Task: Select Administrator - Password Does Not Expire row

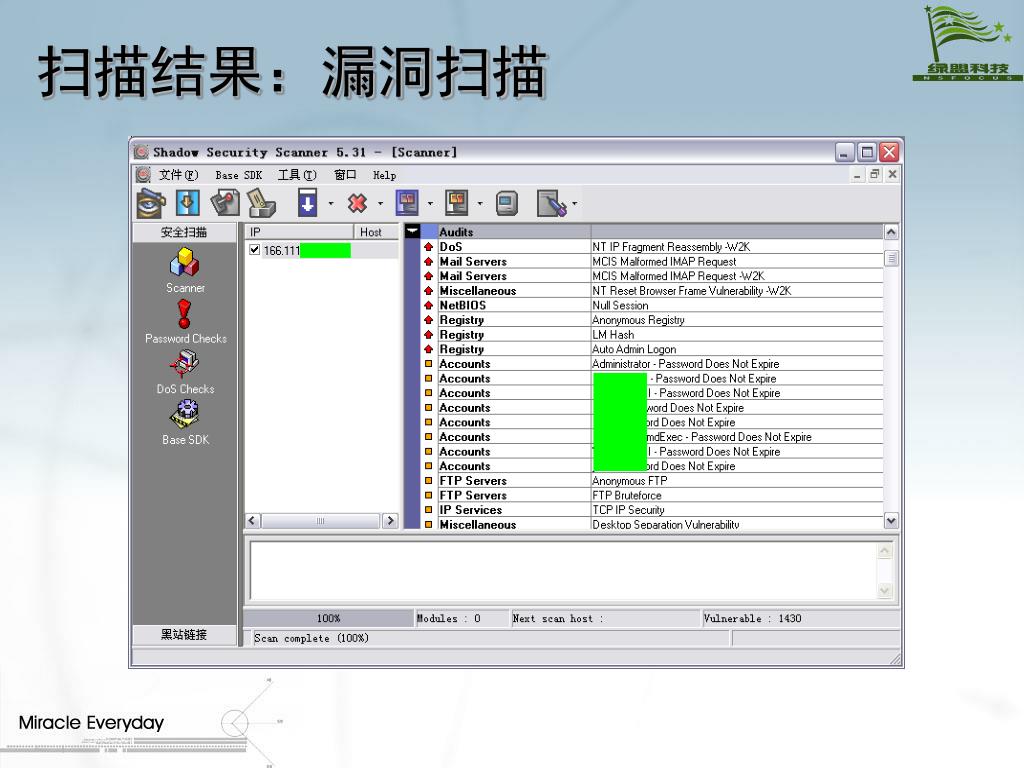Action: click(654, 364)
